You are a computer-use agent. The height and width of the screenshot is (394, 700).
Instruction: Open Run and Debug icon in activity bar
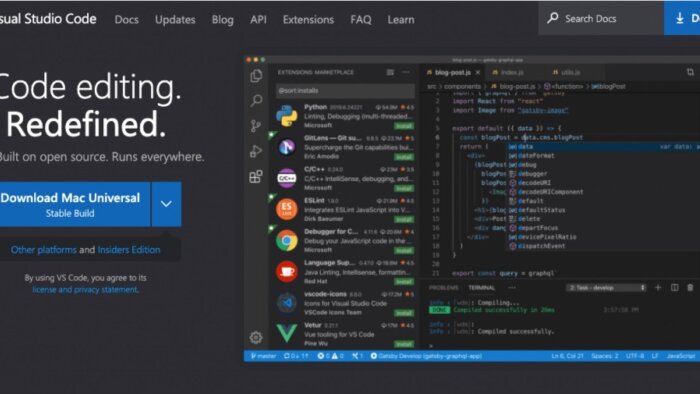pos(256,151)
